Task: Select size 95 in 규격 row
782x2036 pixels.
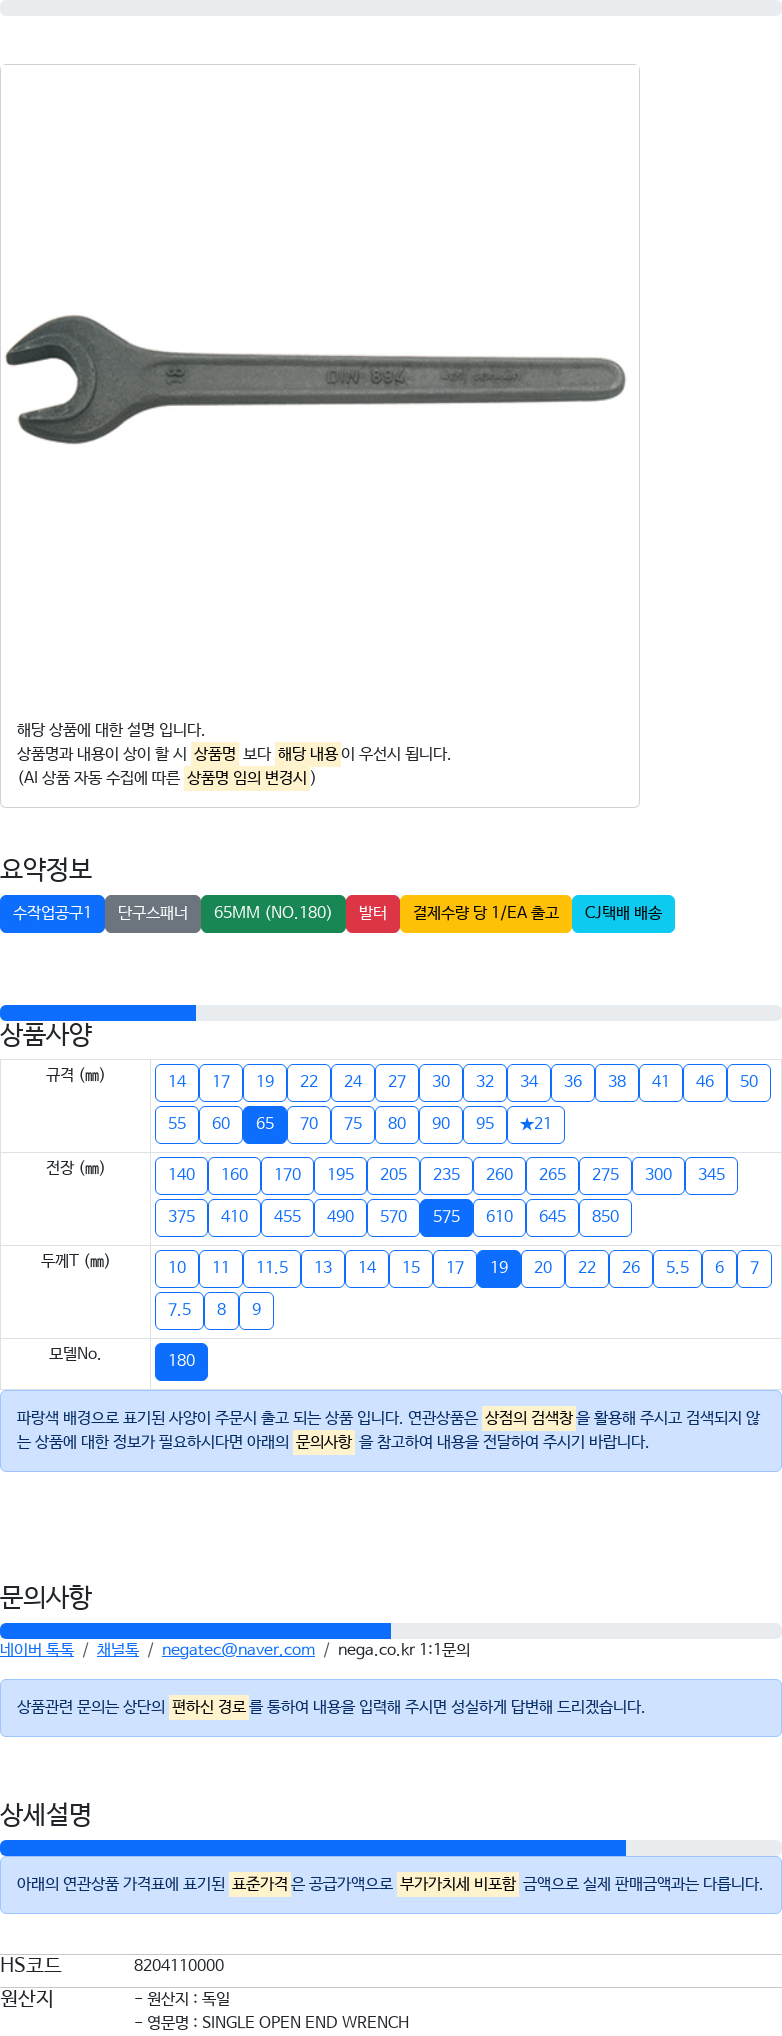Action: coord(485,1124)
